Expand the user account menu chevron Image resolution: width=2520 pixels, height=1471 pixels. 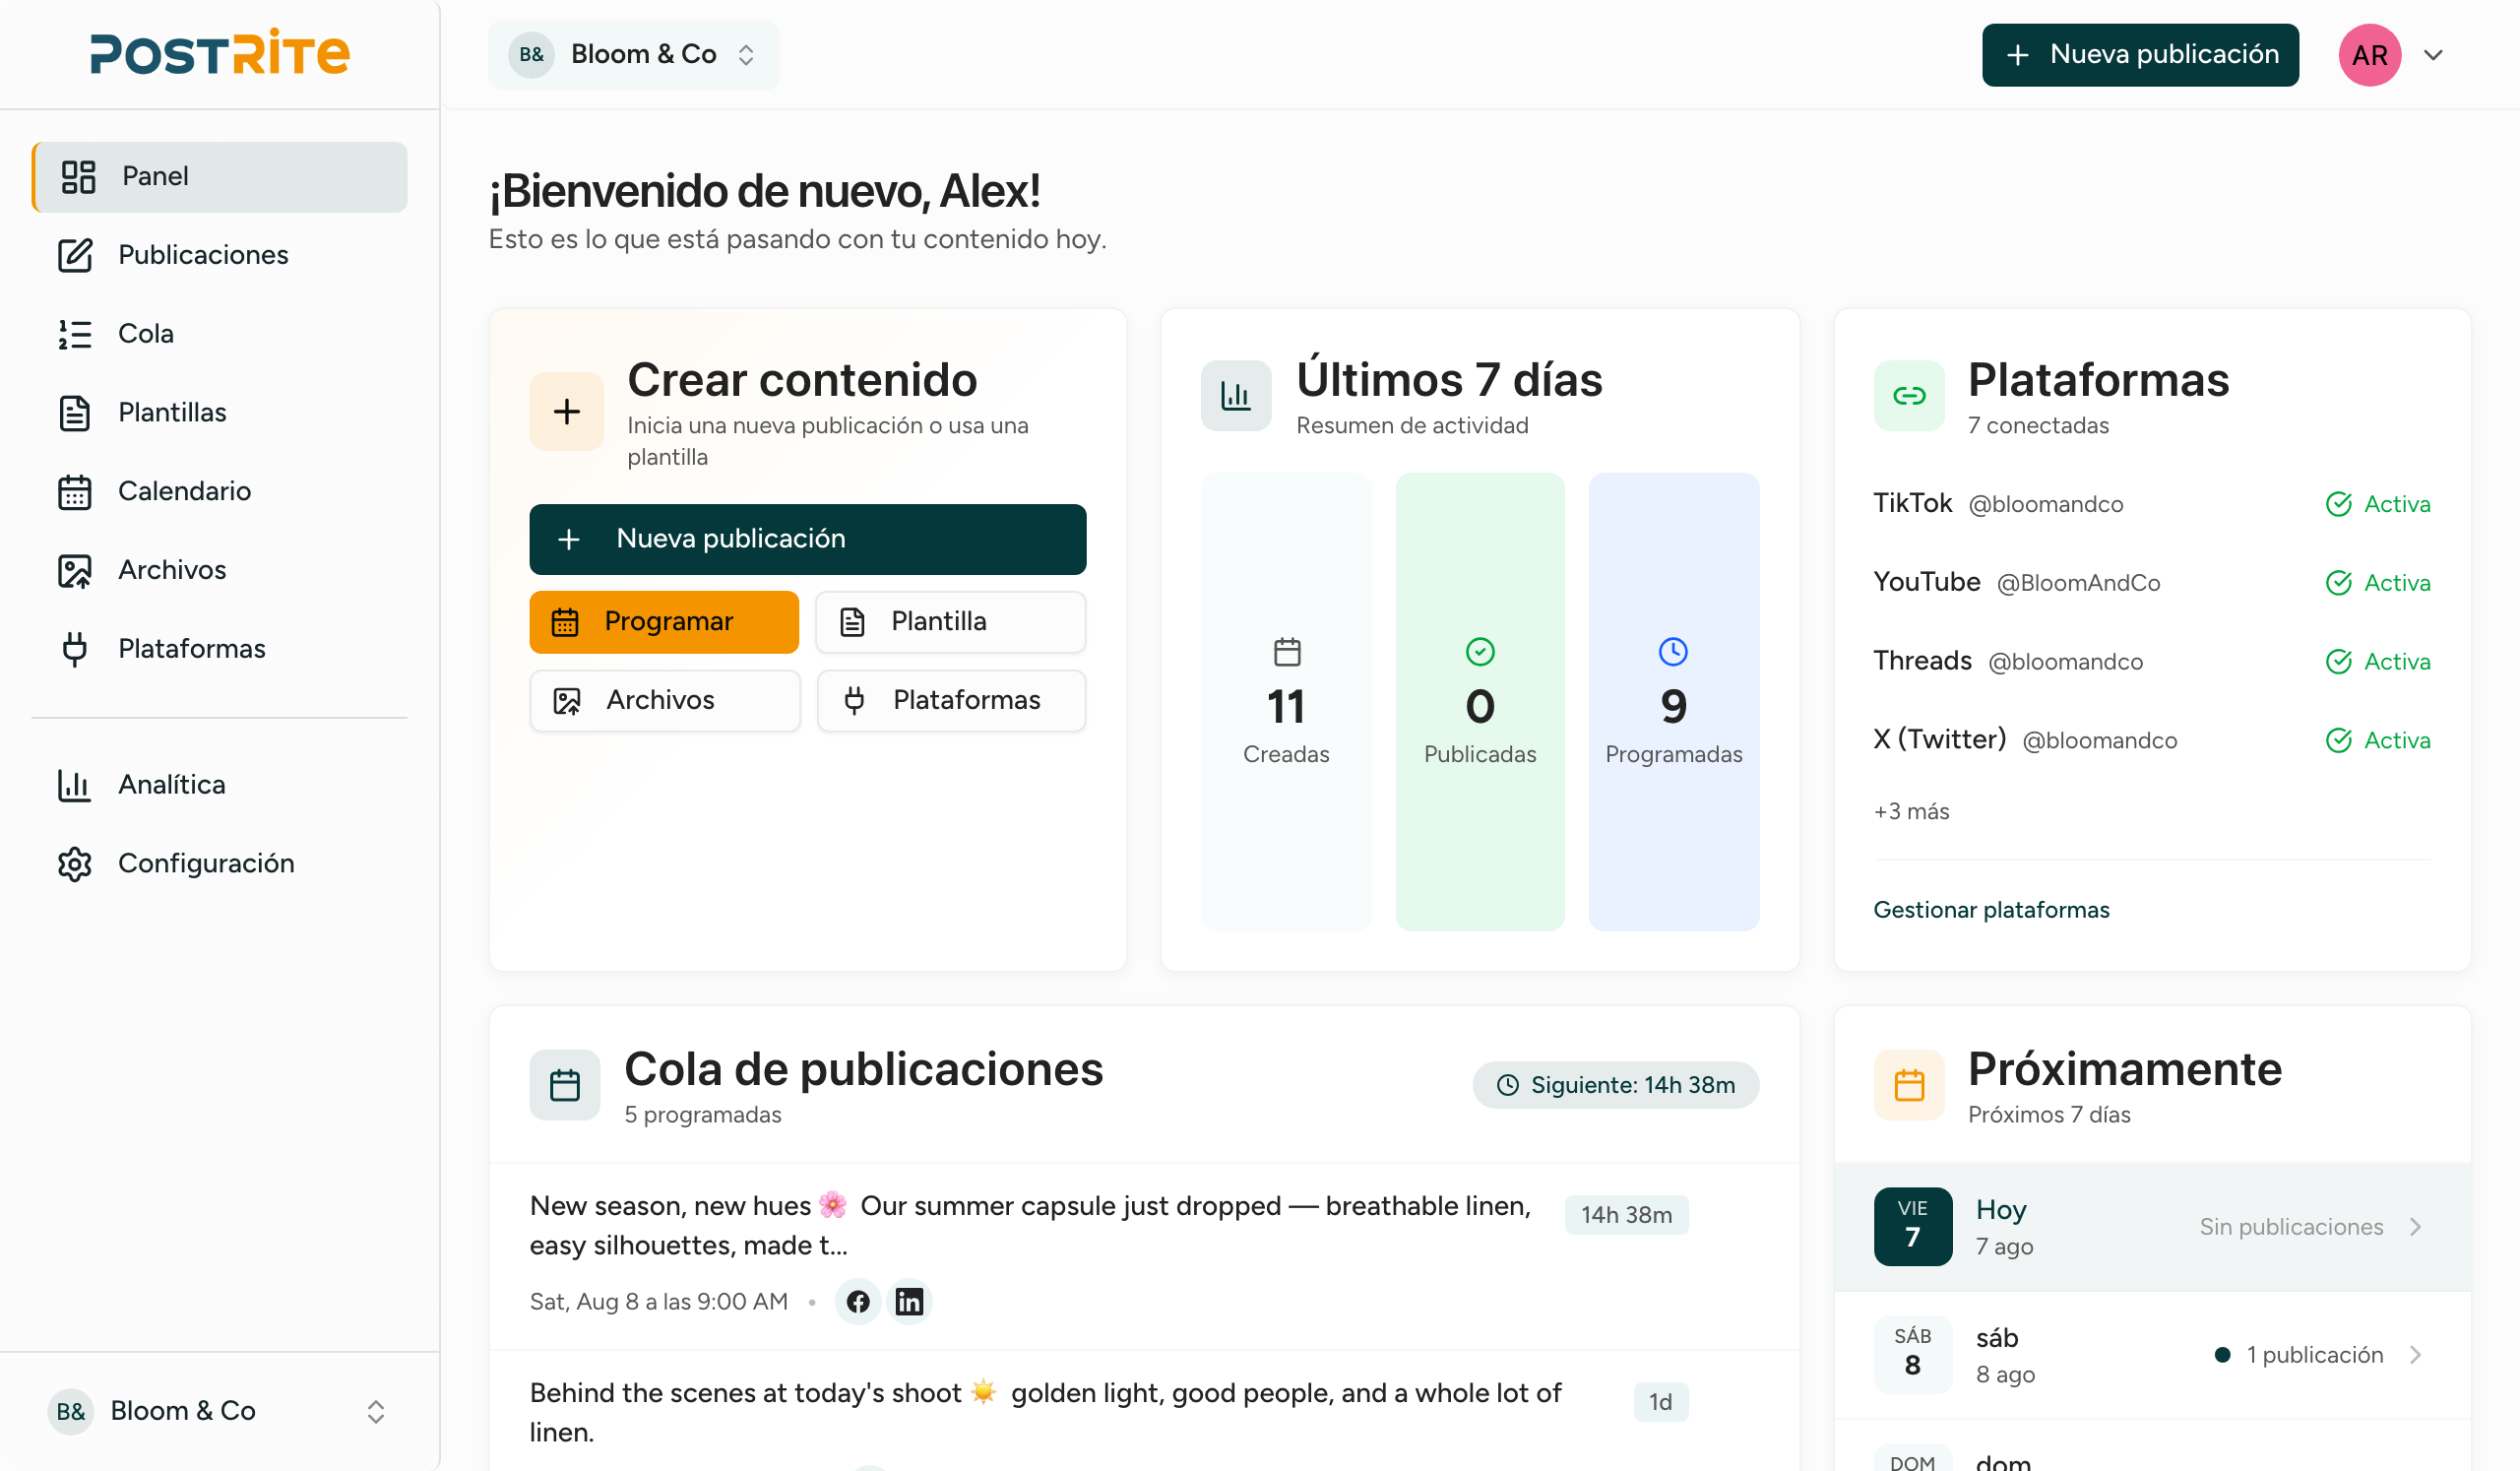[x=2434, y=55]
